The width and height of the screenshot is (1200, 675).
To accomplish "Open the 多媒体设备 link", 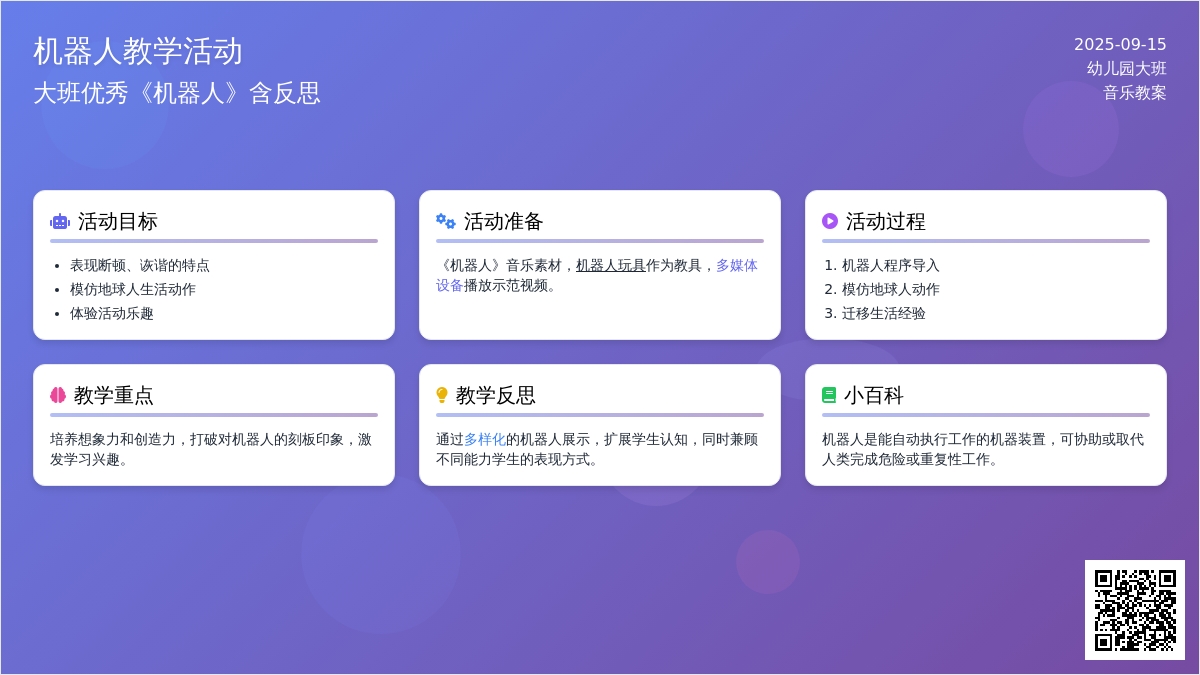I will click(736, 266).
